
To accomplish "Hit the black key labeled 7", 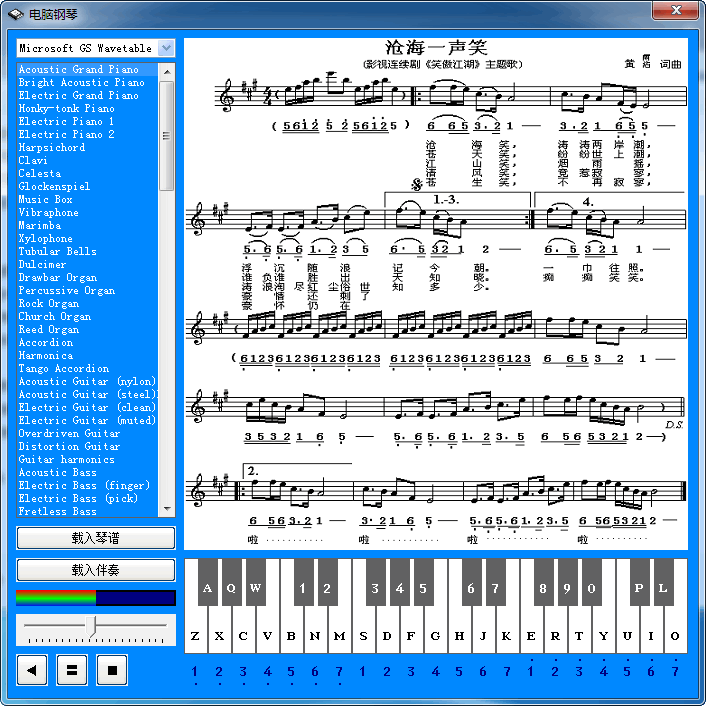I will pyautogui.click(x=495, y=582).
